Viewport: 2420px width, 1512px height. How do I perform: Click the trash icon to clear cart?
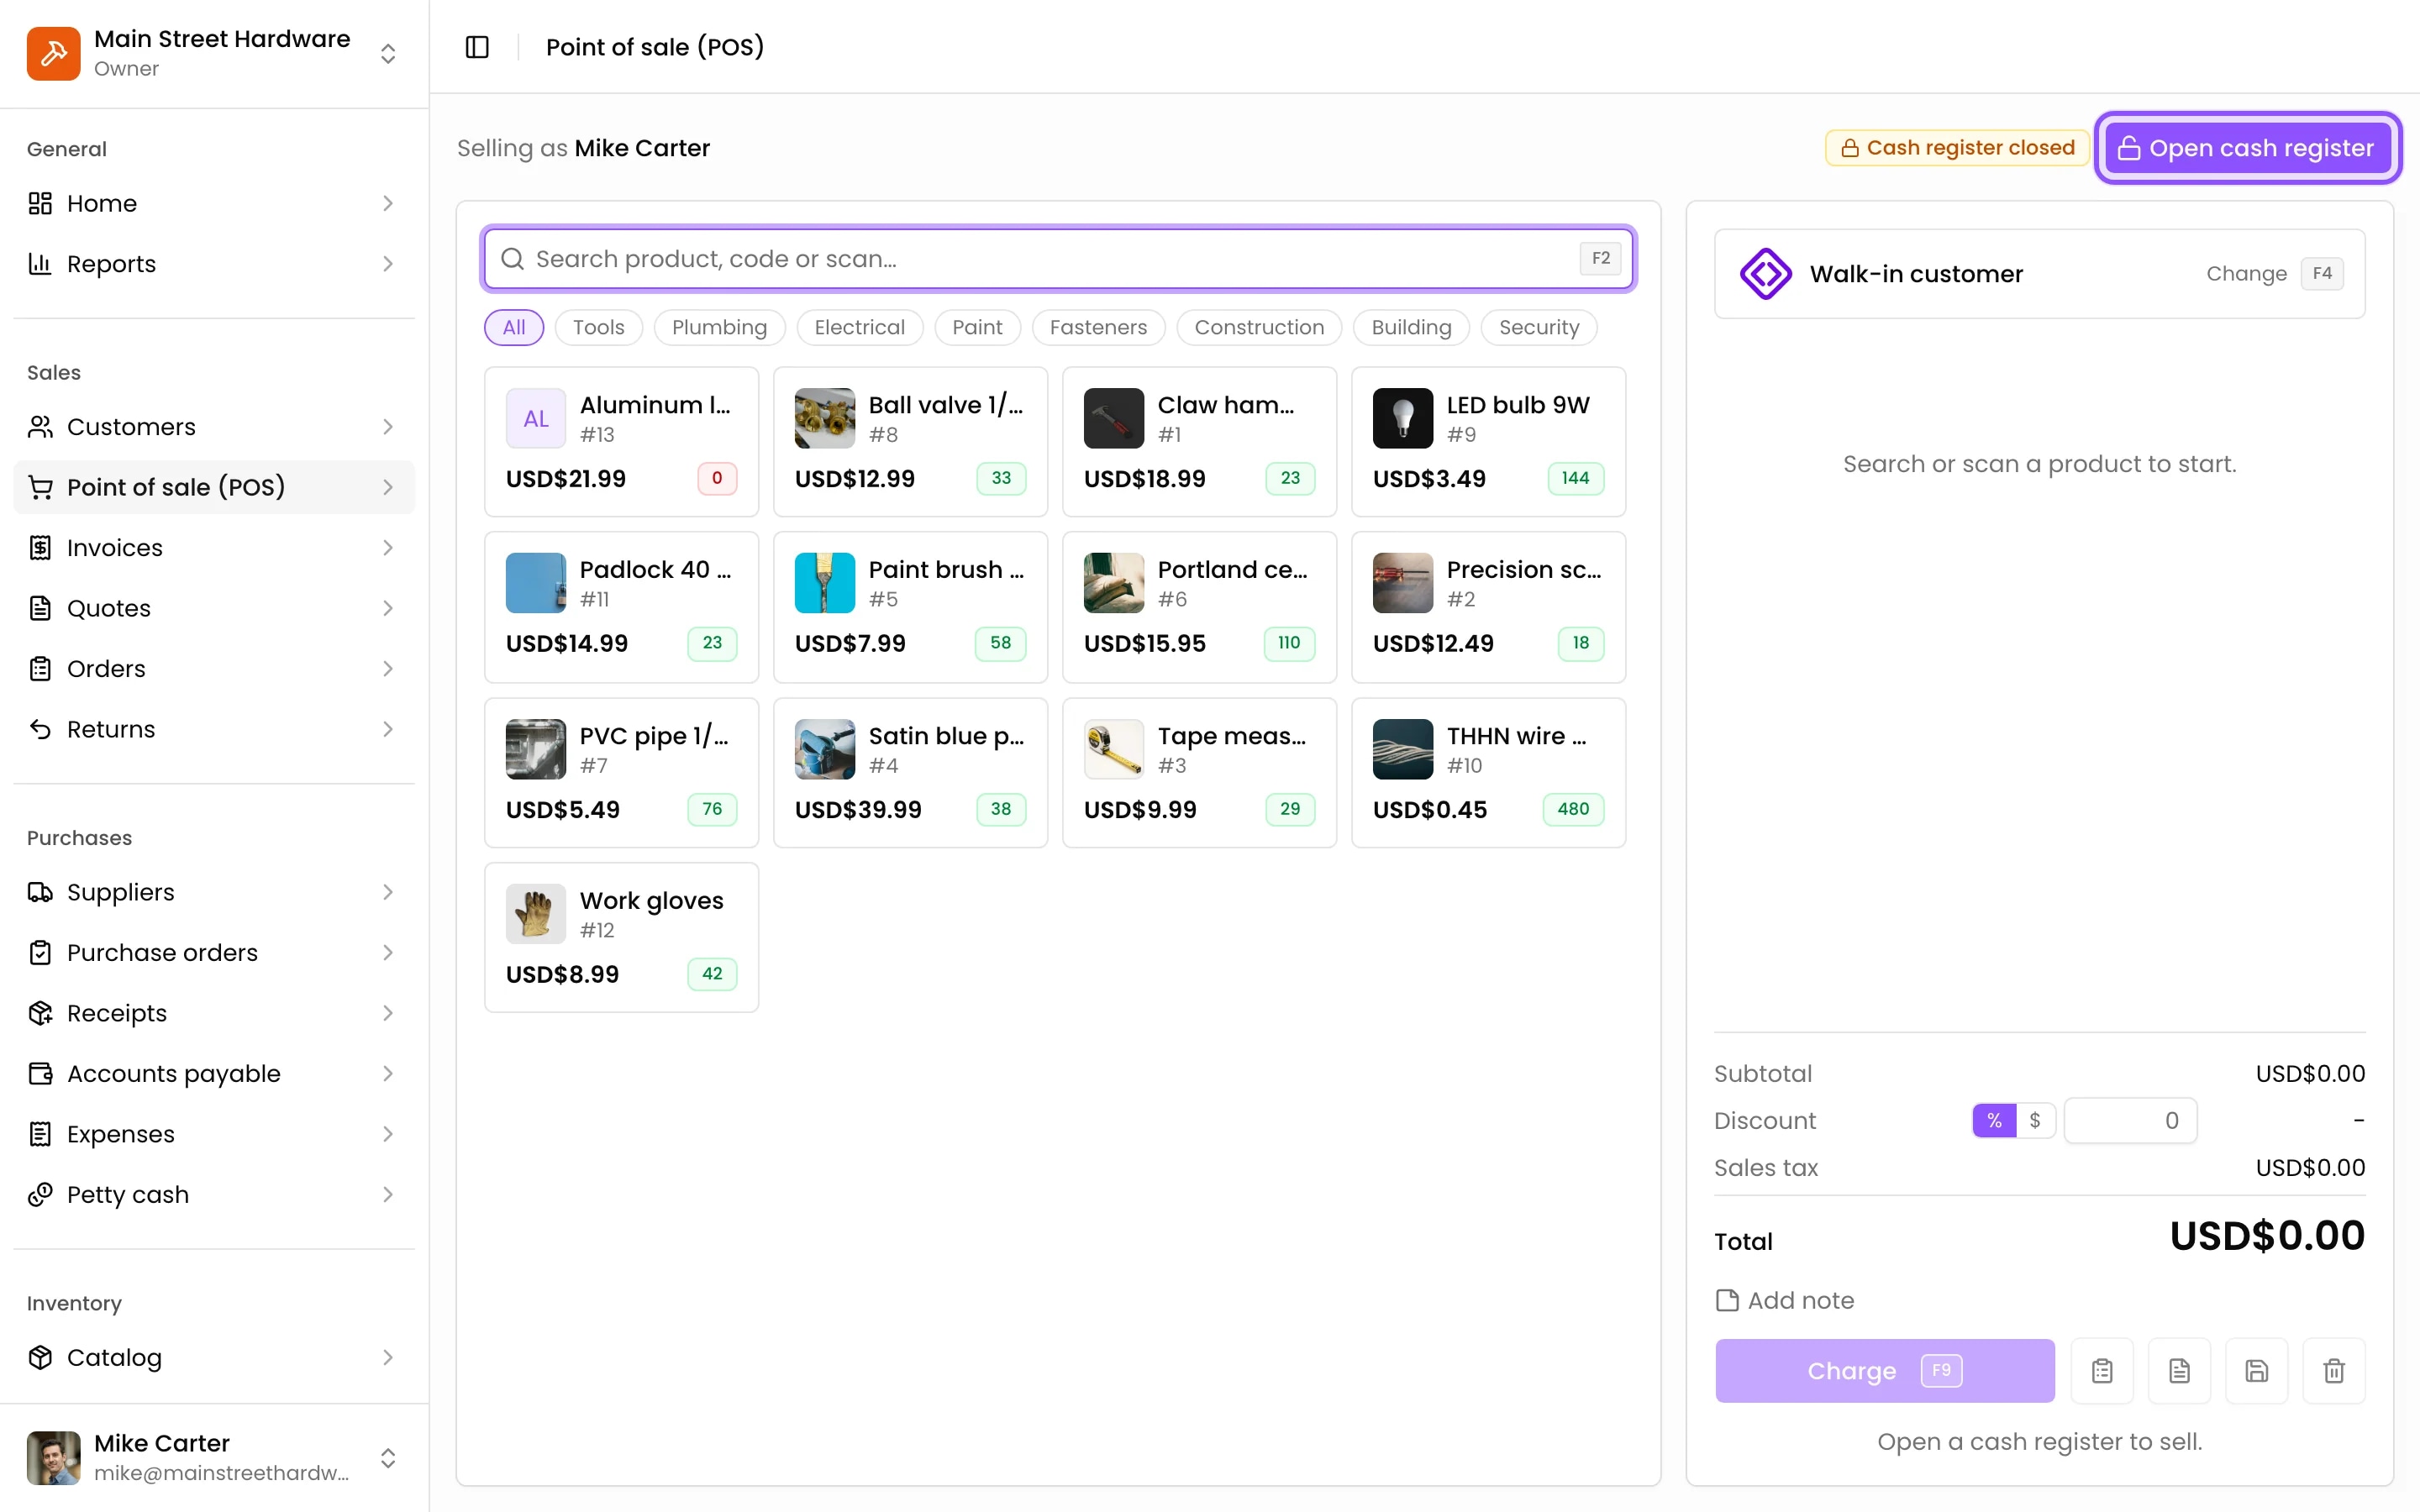click(x=2333, y=1370)
